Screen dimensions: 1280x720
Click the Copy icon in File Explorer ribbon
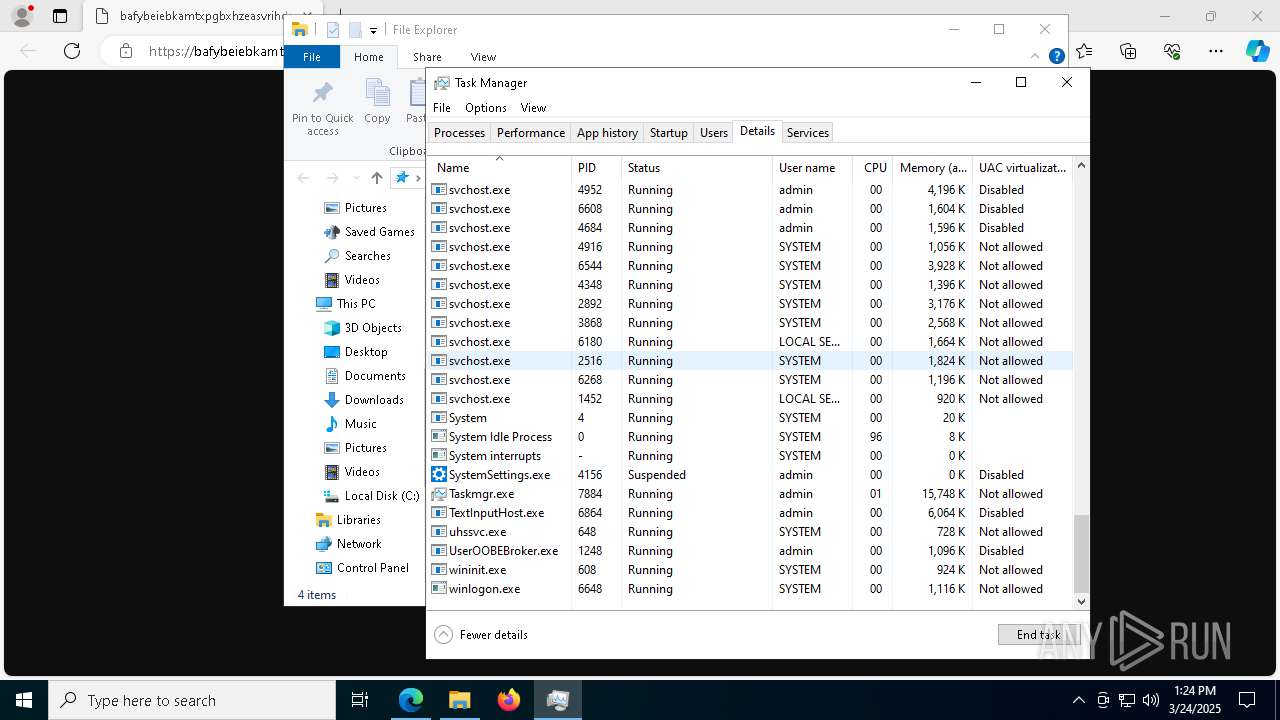pos(377,102)
